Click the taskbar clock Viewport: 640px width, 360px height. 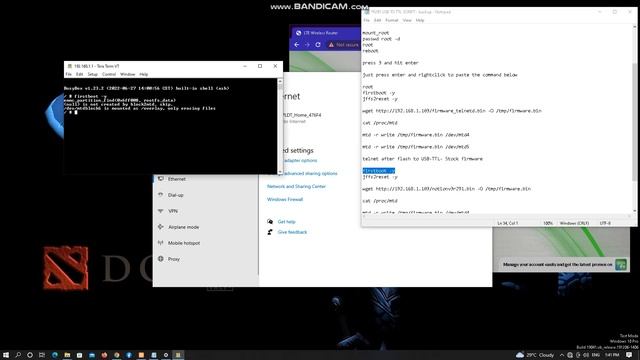[x=612, y=355]
